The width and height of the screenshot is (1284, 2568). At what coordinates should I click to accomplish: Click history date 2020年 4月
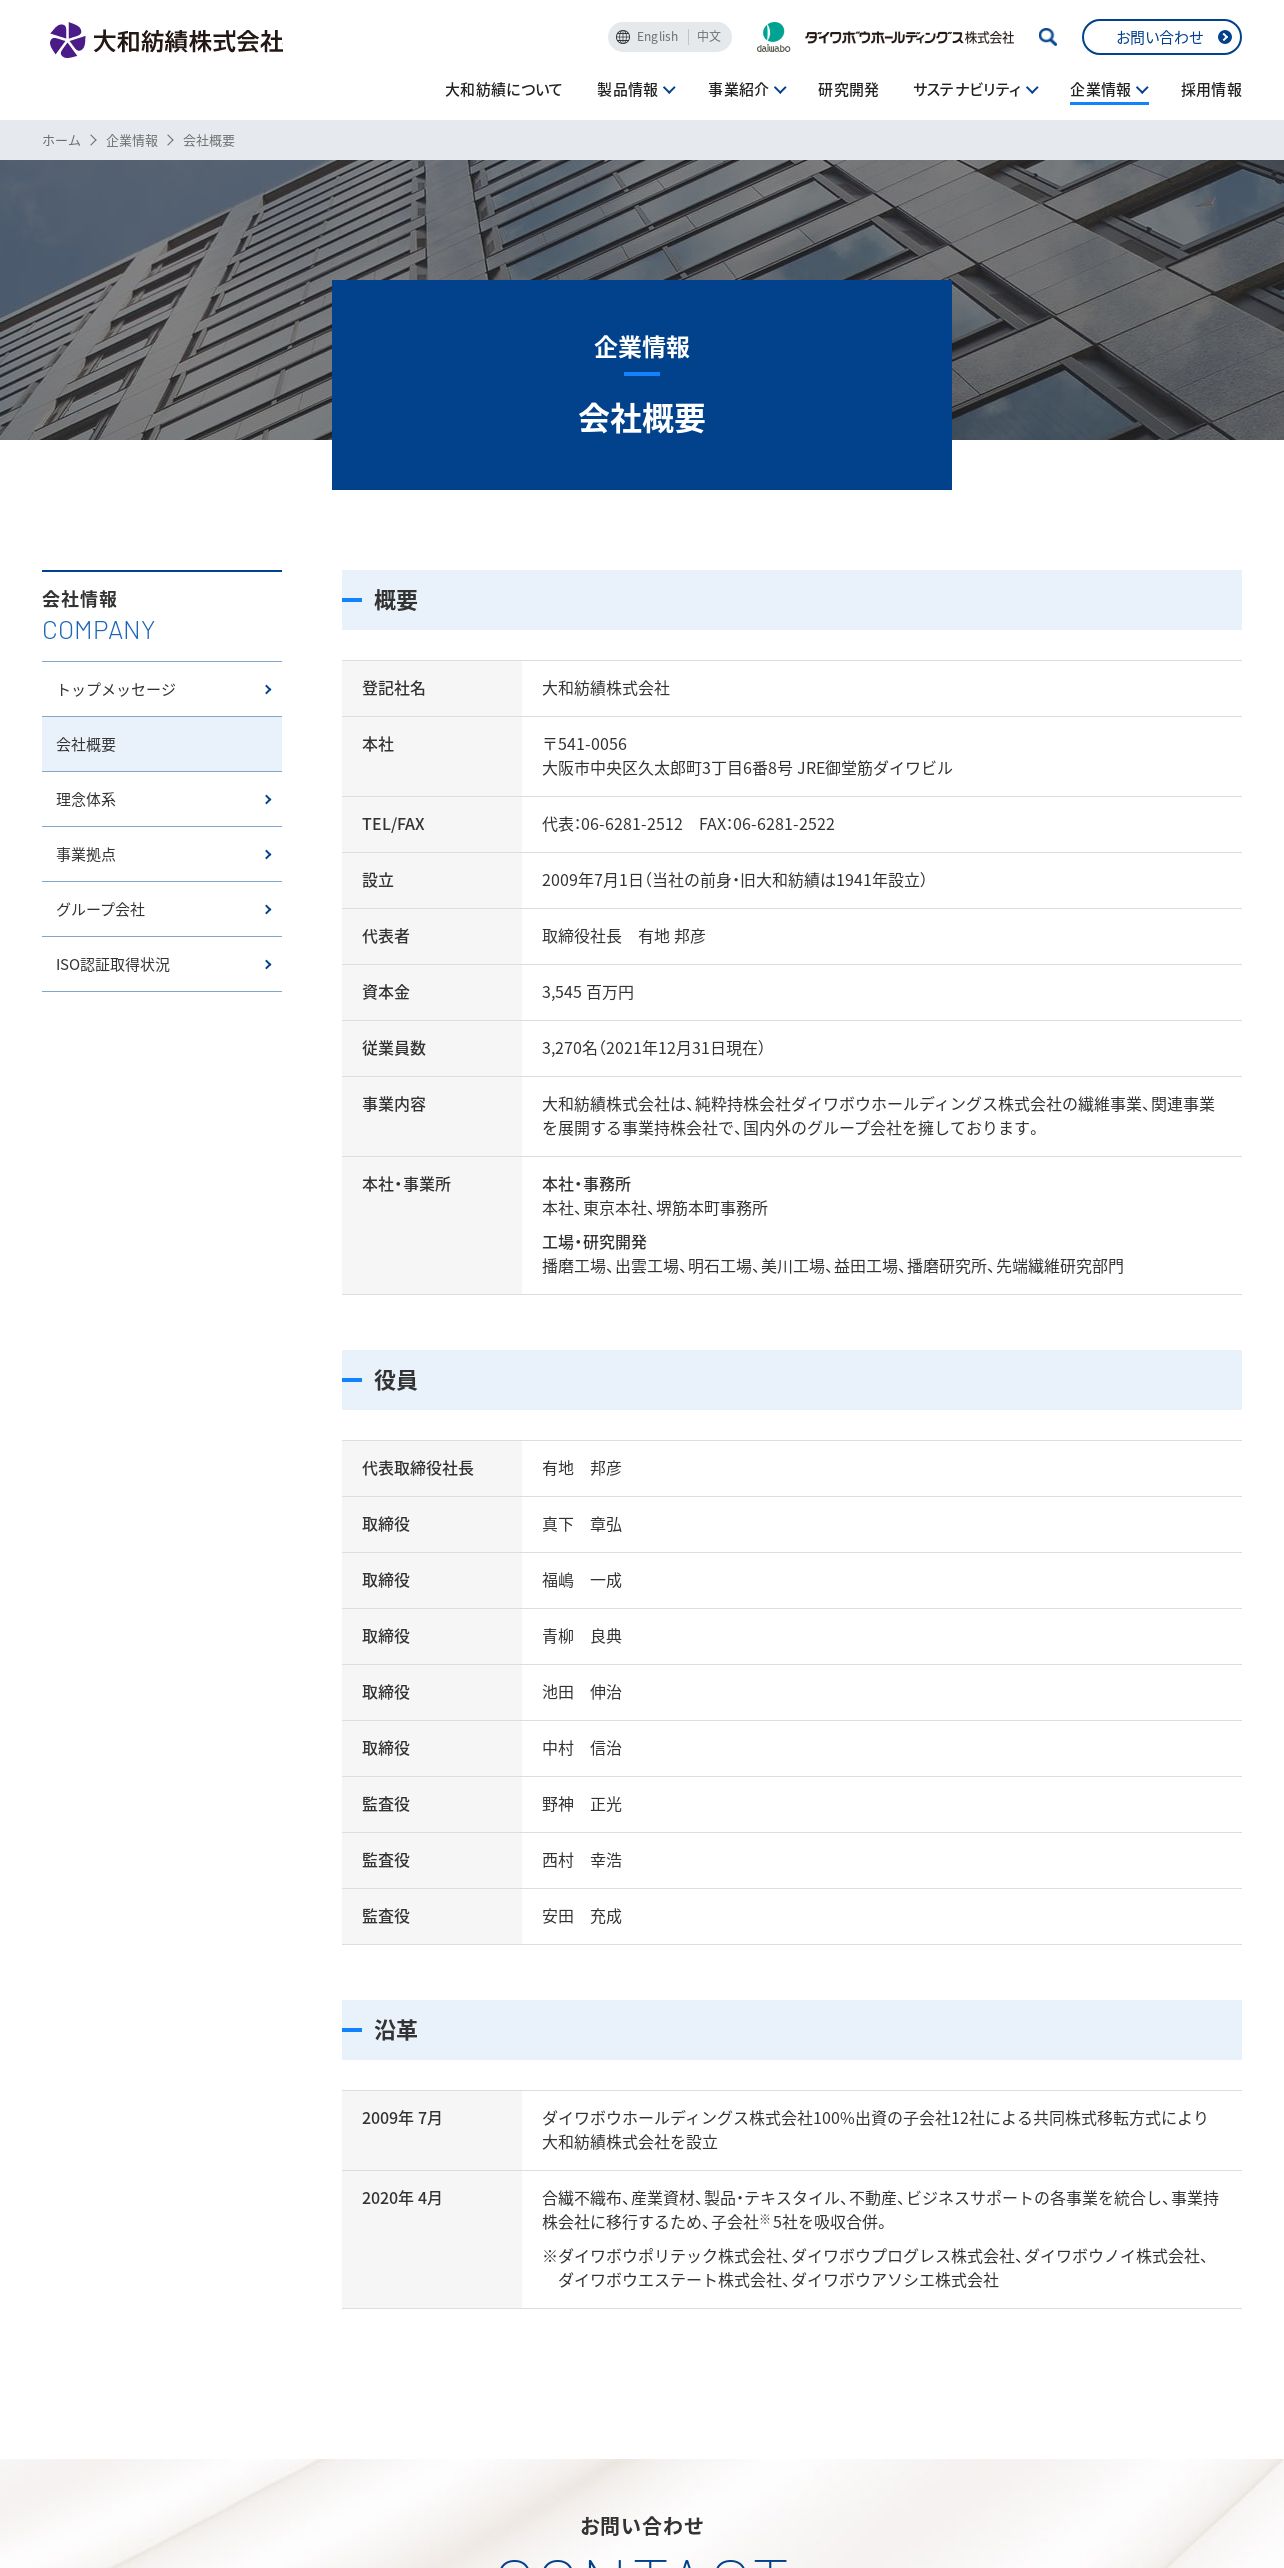(x=402, y=2198)
